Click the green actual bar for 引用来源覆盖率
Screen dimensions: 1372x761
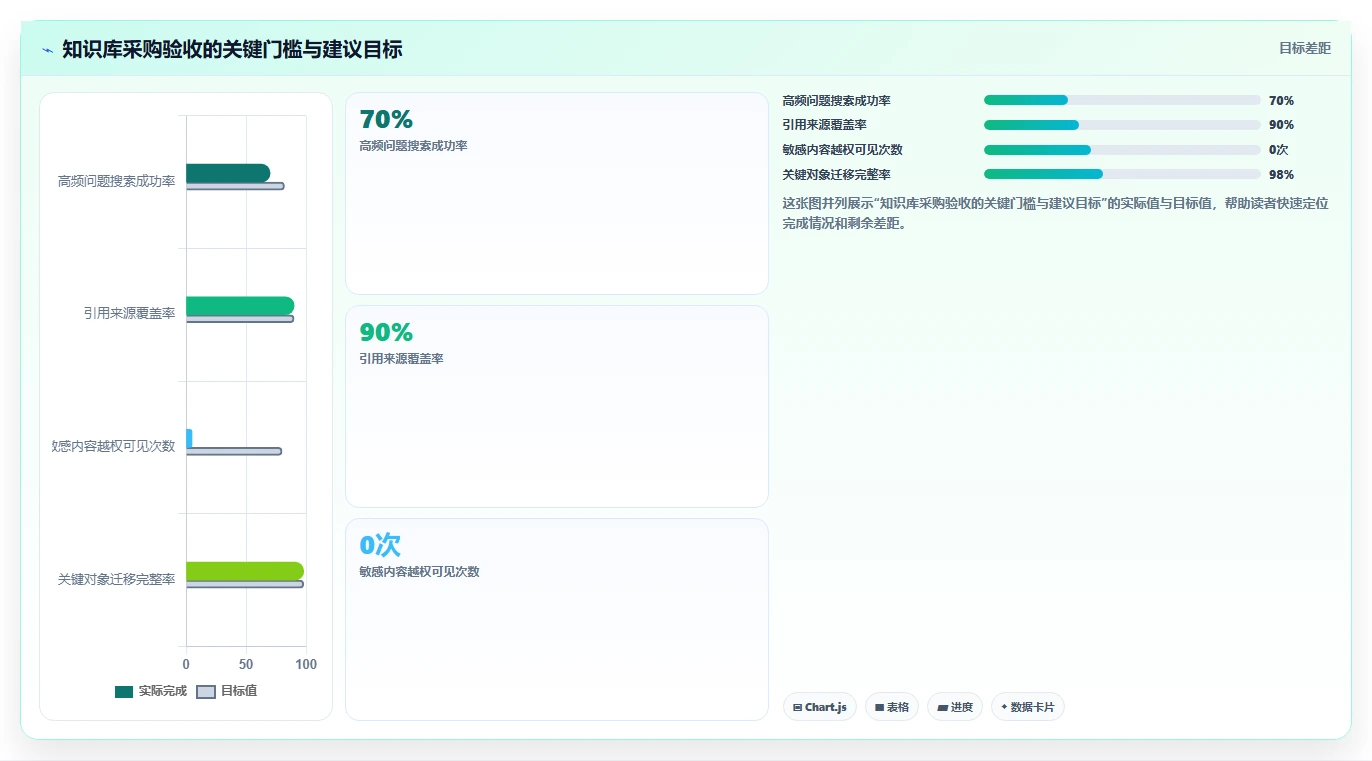pyautogui.click(x=240, y=306)
